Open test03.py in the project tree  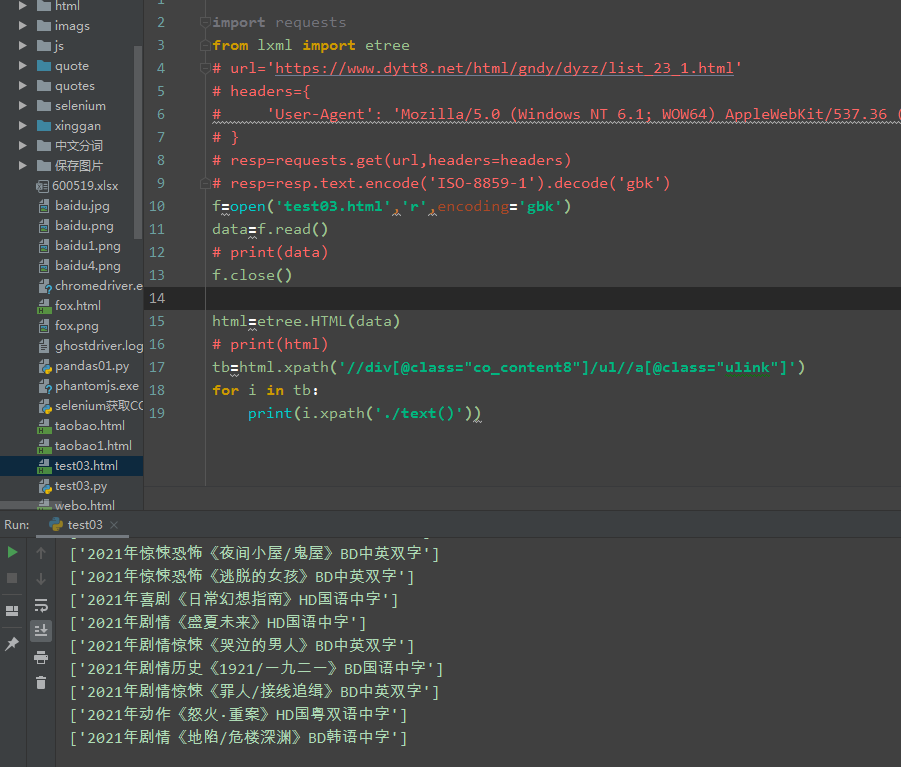(x=80, y=486)
